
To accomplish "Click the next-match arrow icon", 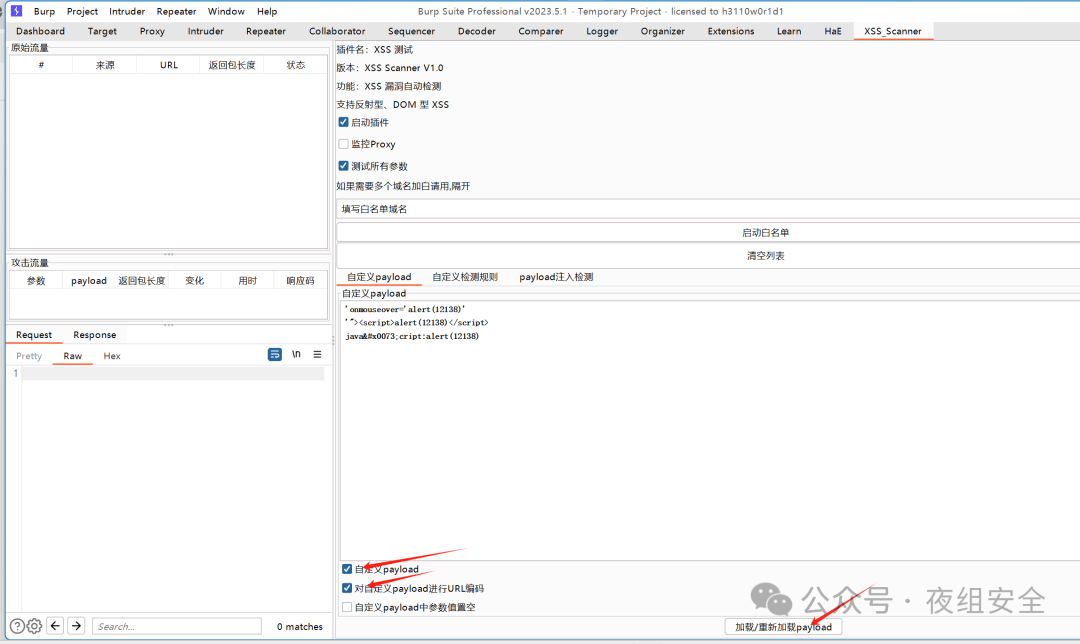I will 76,625.
